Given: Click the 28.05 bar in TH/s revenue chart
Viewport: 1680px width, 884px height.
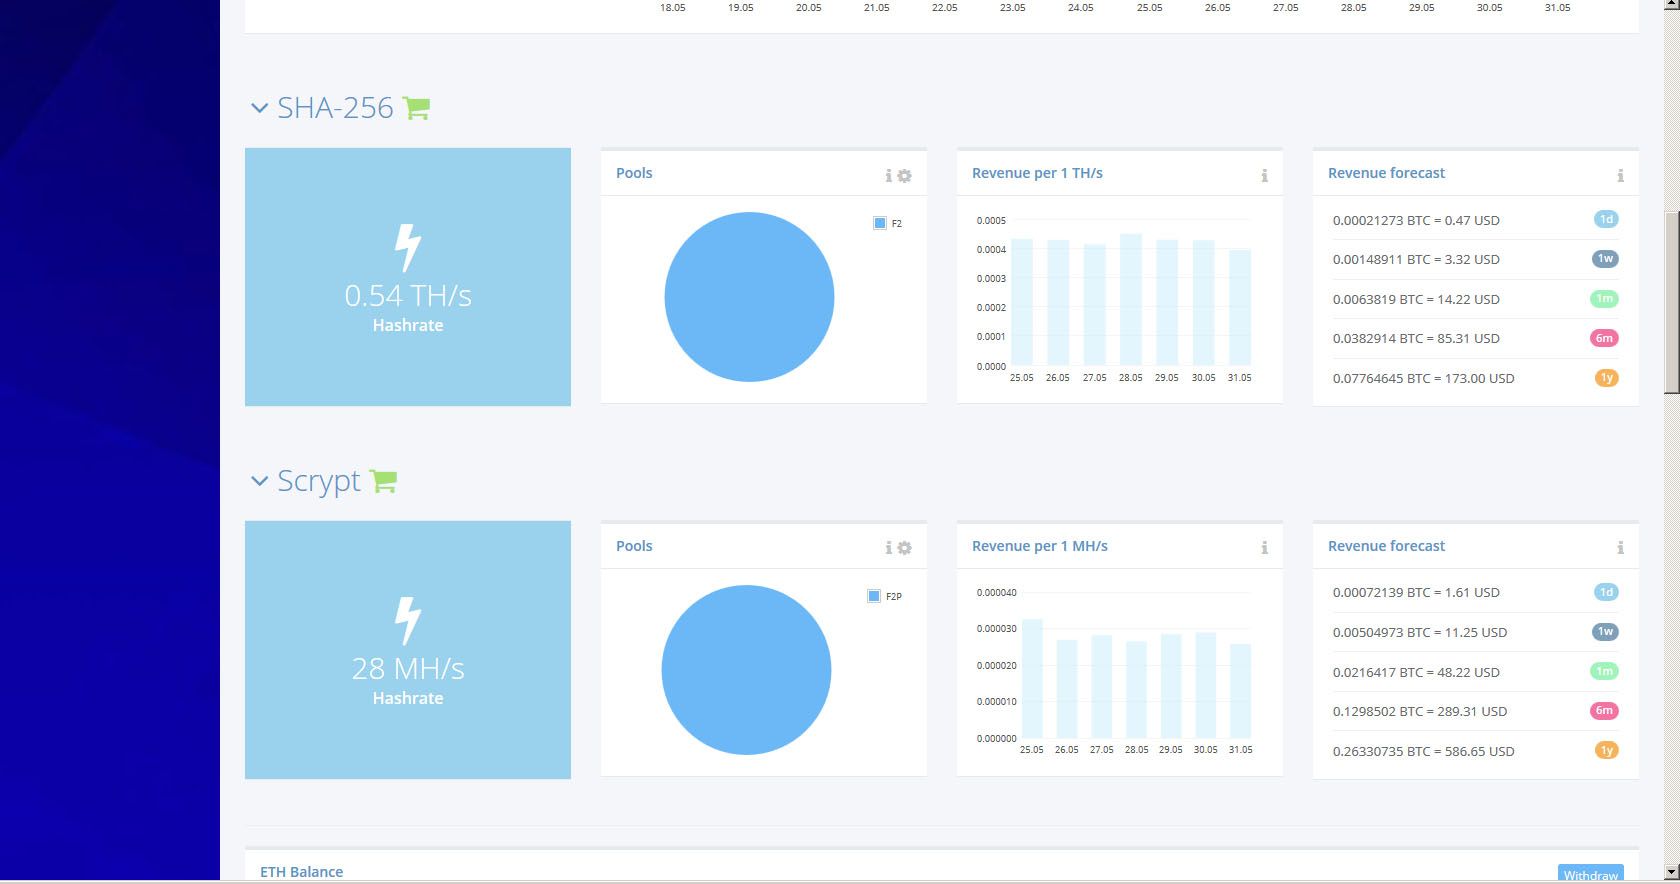Looking at the screenshot, I should (x=1131, y=299).
